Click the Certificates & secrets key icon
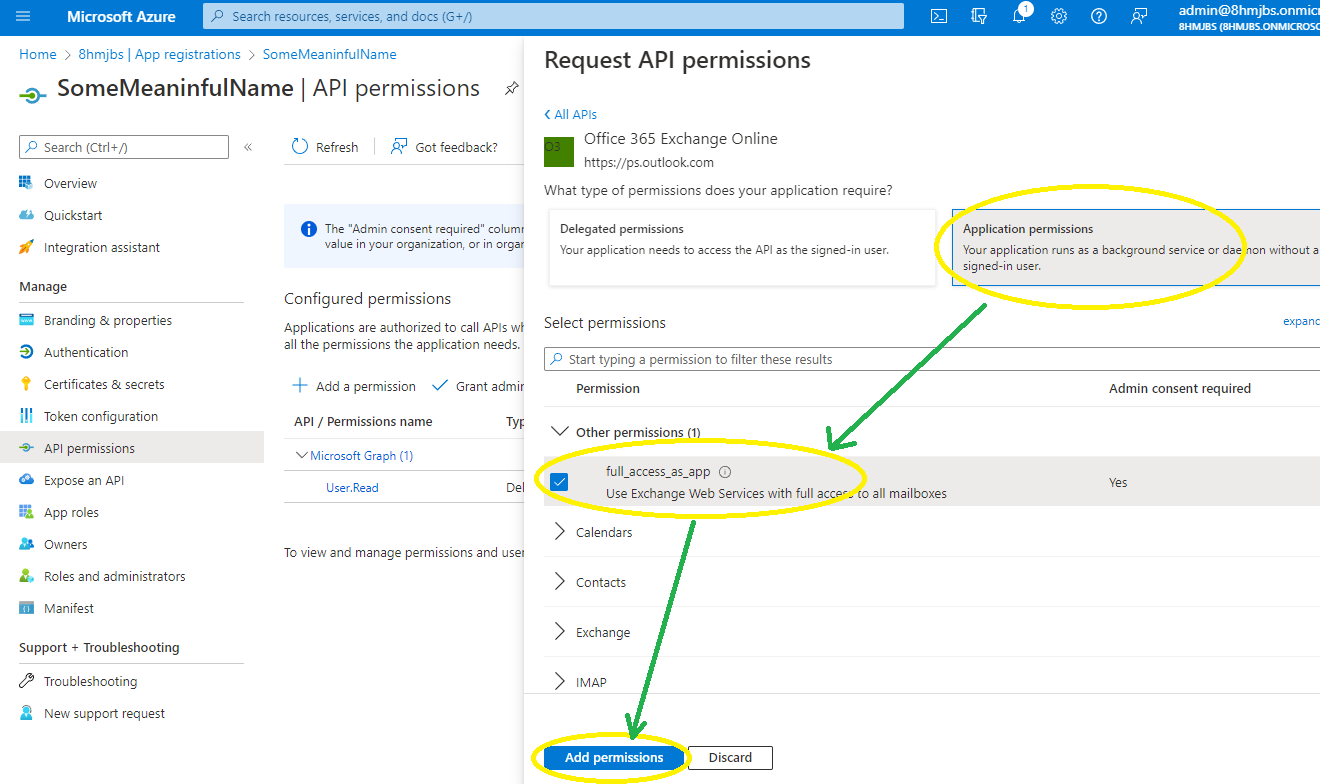 coord(27,384)
